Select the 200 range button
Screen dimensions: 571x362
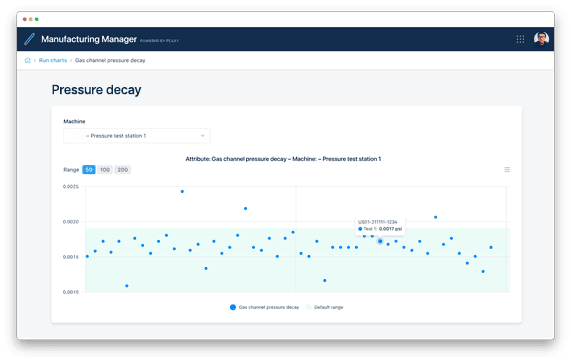pyautogui.click(x=123, y=170)
